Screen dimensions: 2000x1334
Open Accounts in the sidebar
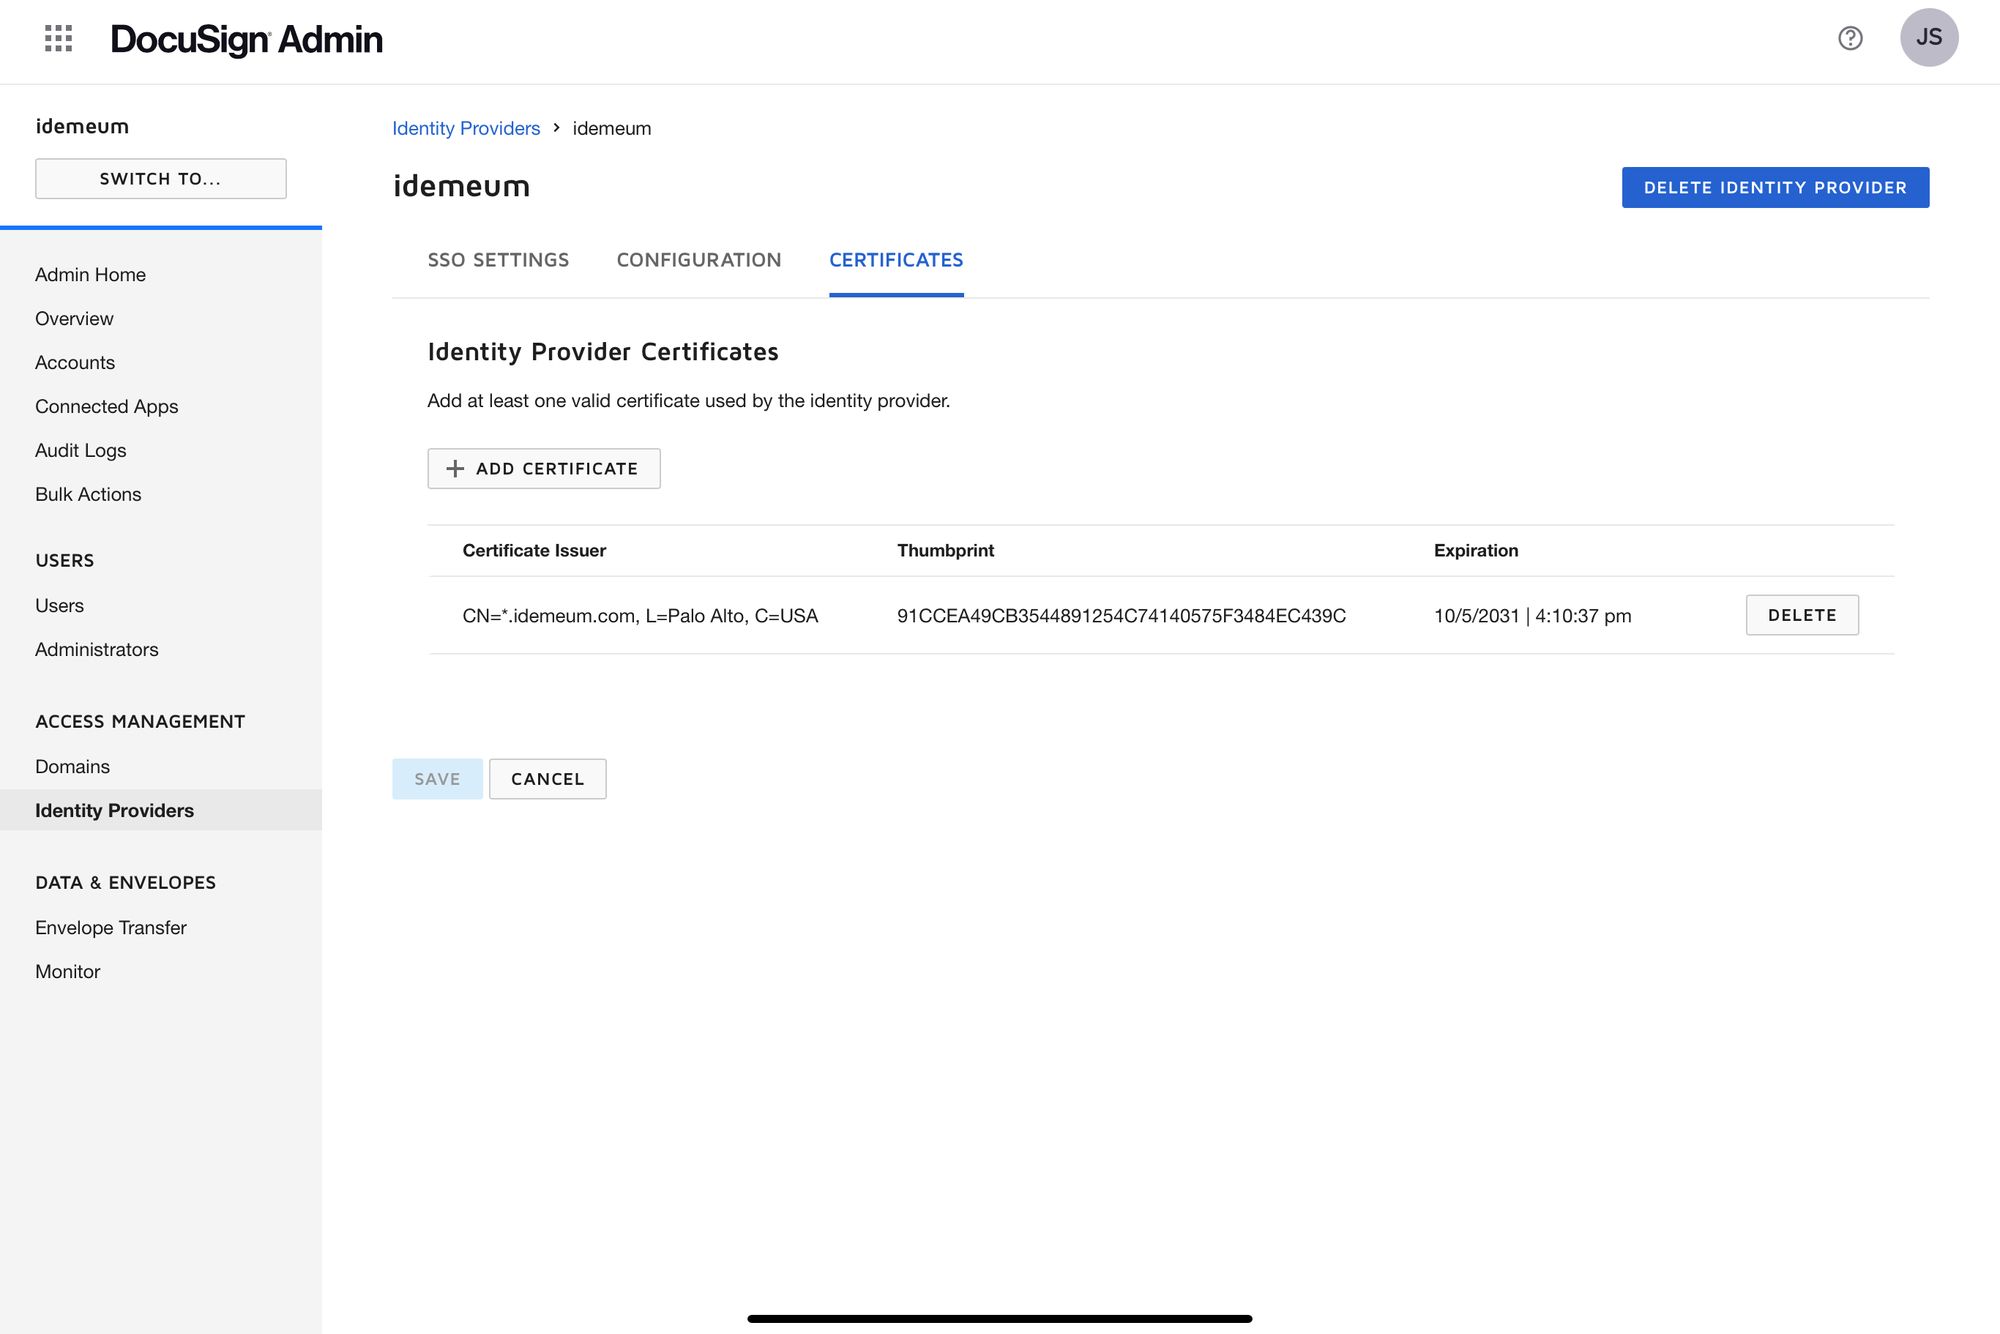pyautogui.click(x=75, y=363)
